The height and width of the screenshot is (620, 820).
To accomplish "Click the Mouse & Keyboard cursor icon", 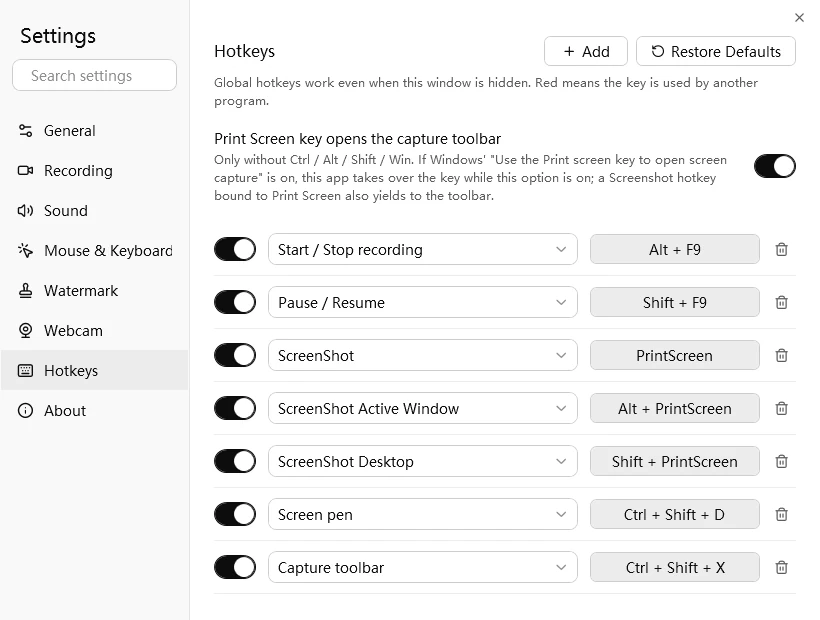I will click(x=25, y=250).
